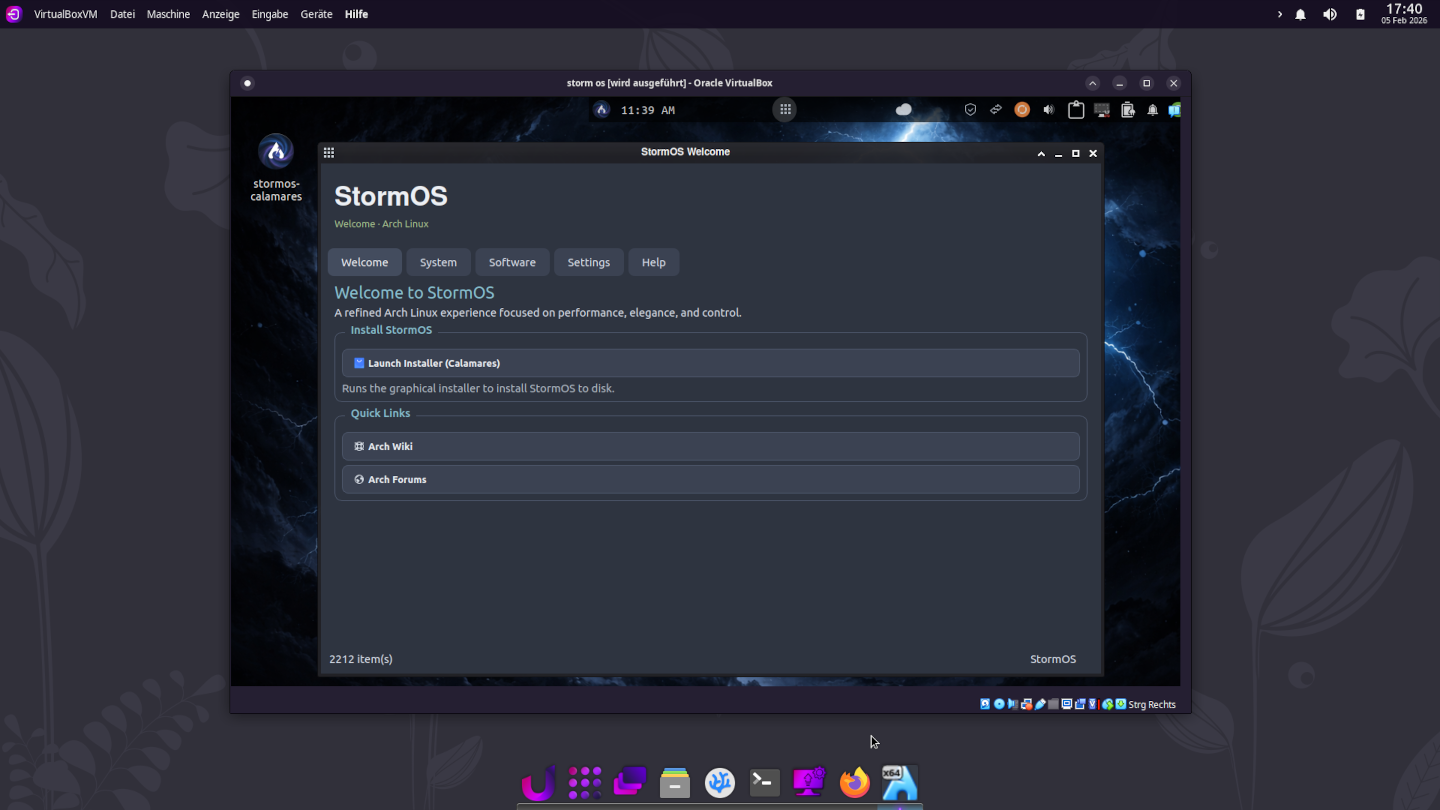Select the Help tab
1440x810 pixels.
pos(653,262)
